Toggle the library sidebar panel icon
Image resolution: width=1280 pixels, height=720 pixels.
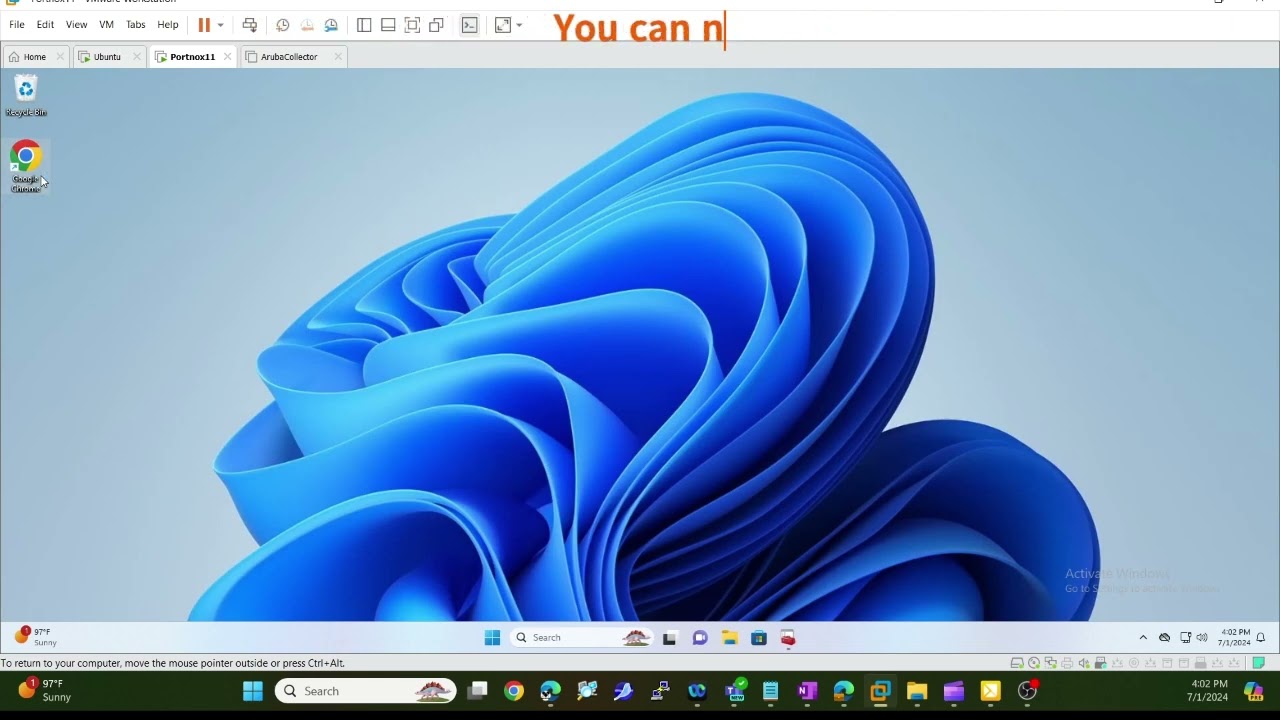[x=364, y=25]
